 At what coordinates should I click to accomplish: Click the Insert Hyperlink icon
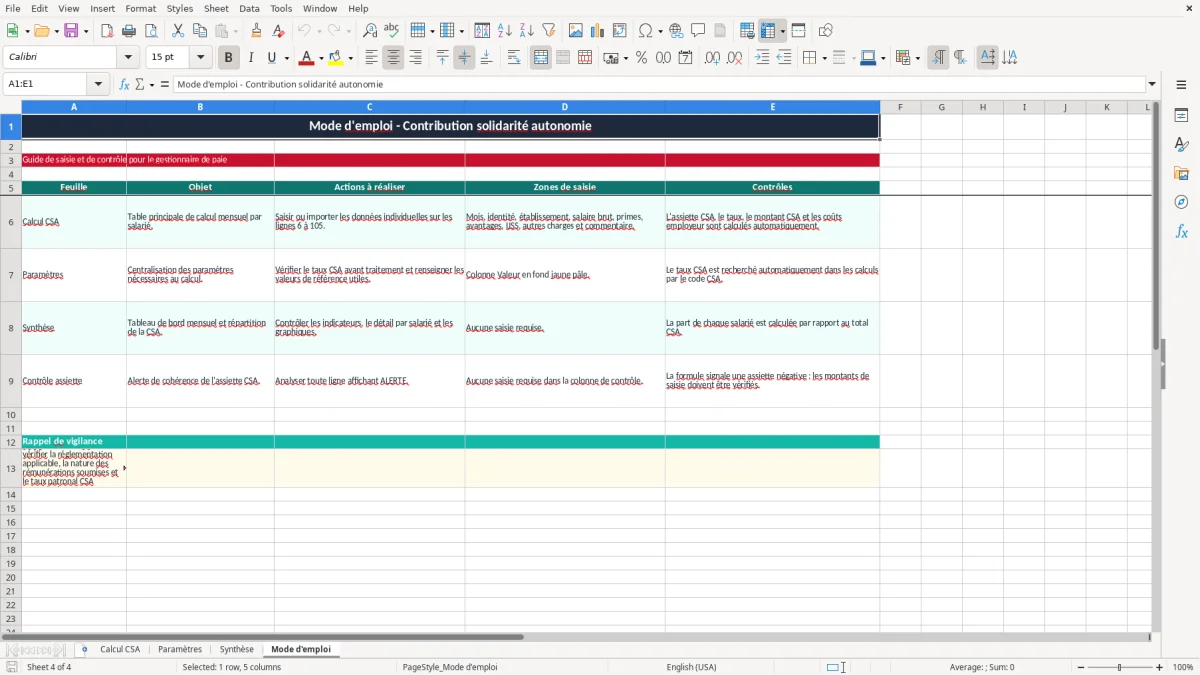(676, 31)
